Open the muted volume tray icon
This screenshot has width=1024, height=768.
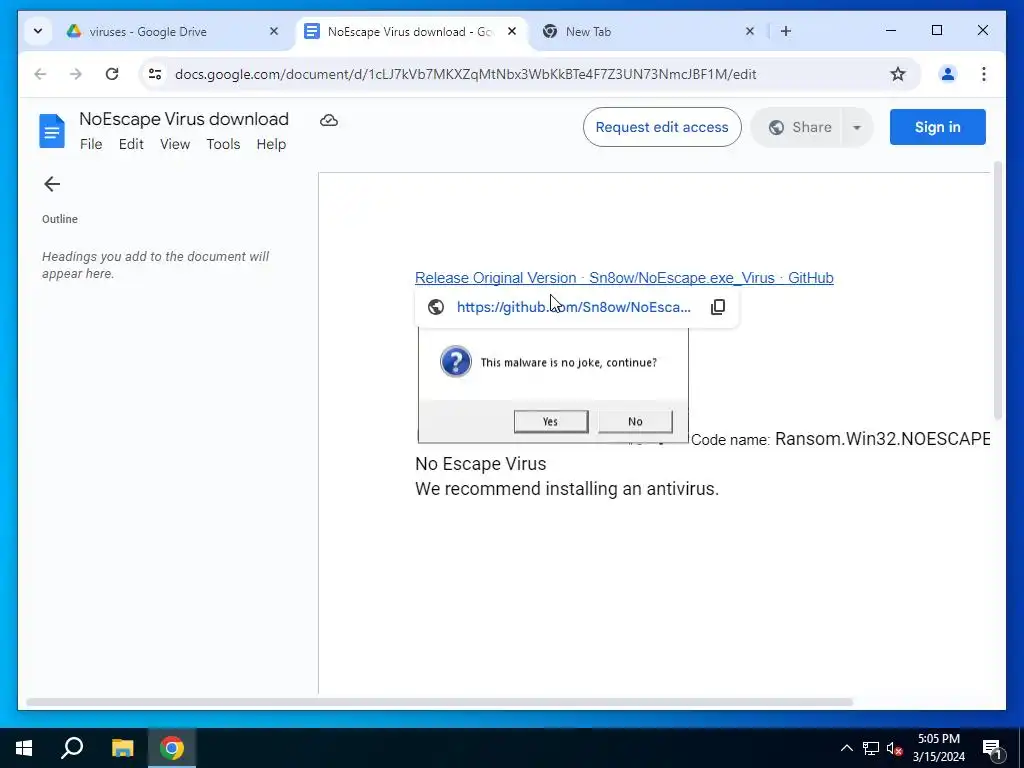(895, 748)
